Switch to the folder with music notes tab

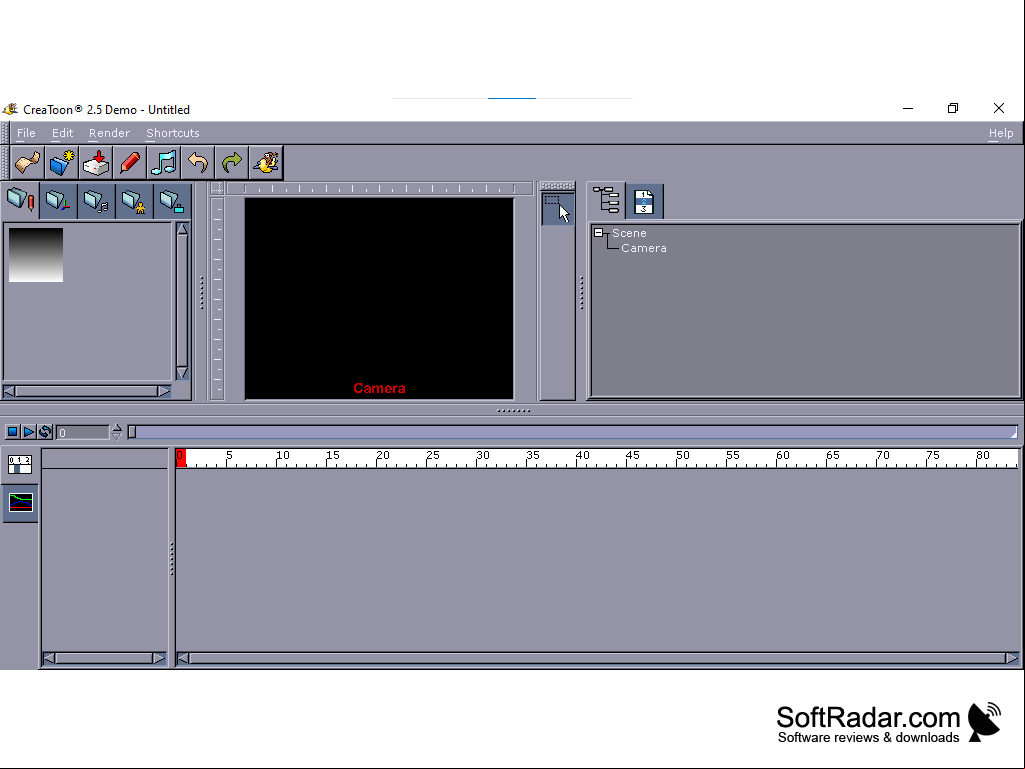(96, 201)
